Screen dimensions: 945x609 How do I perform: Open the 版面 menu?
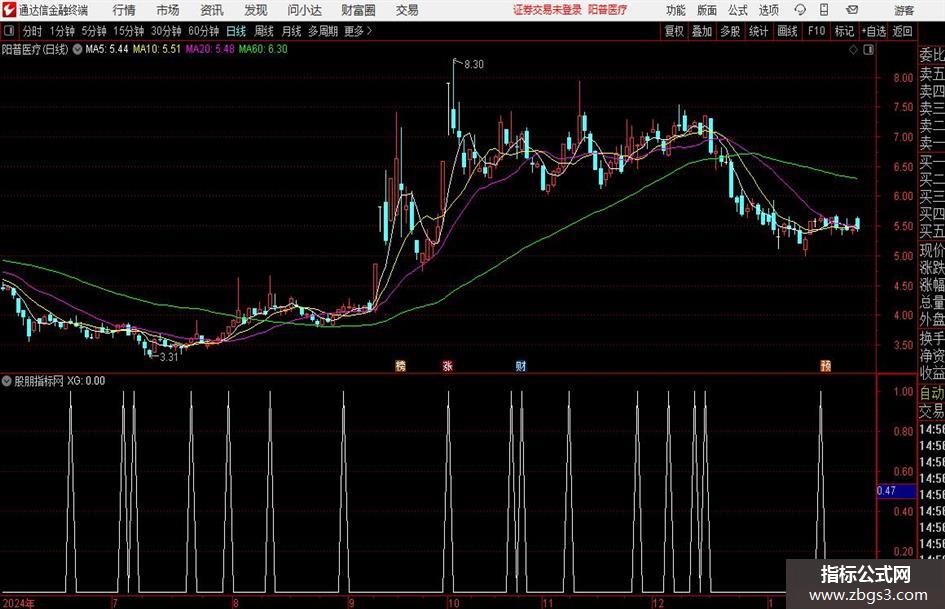pos(706,10)
